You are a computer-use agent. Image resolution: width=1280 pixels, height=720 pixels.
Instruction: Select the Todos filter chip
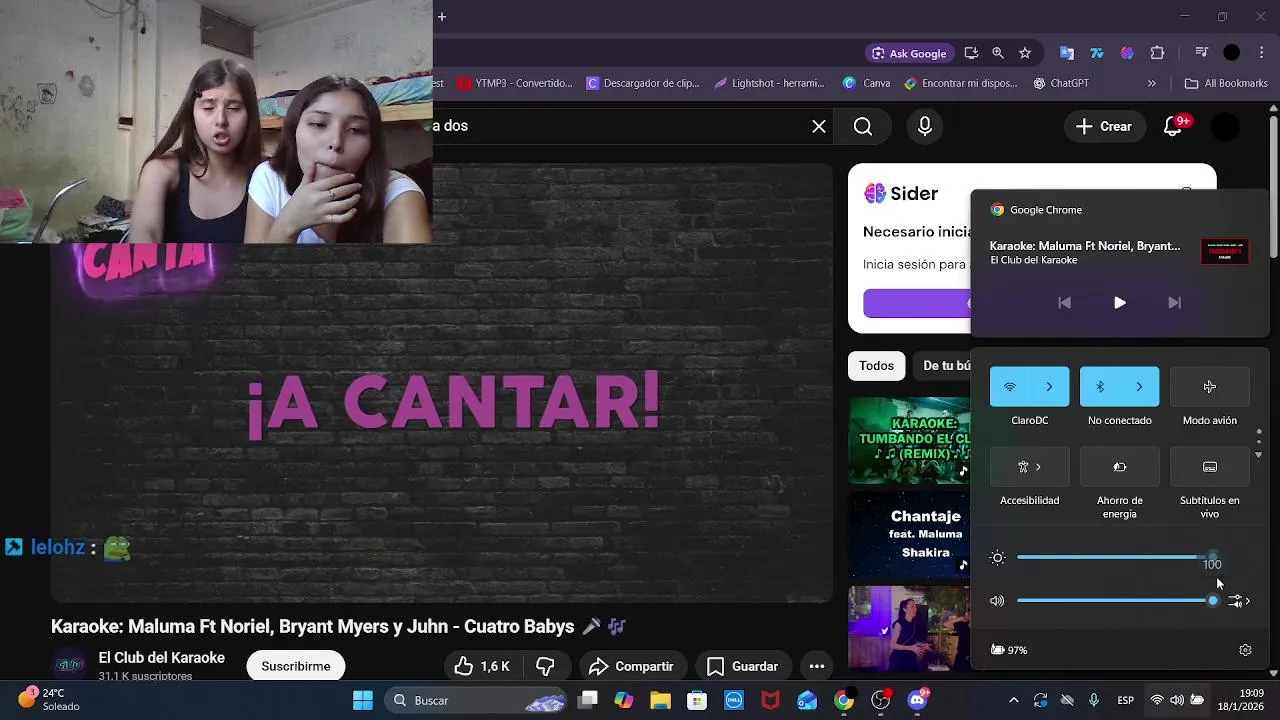[877, 366]
